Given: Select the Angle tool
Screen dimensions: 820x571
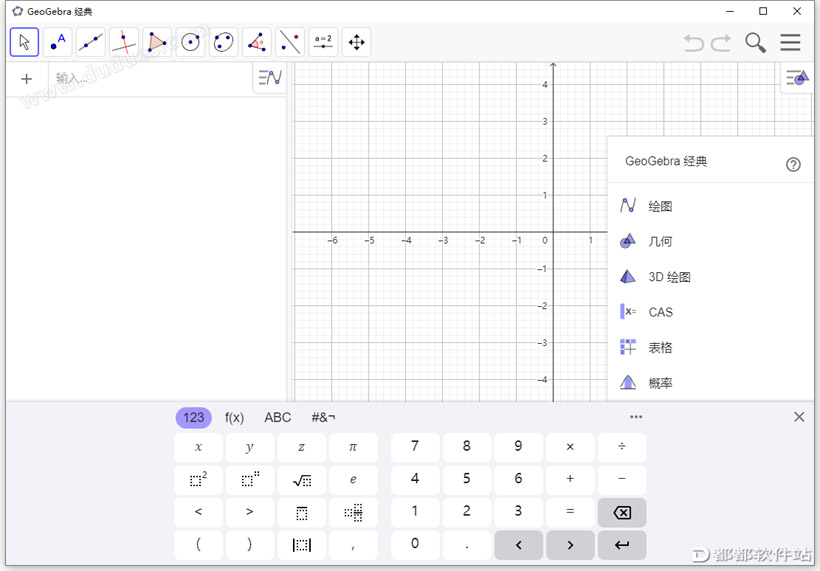Looking at the screenshot, I should pos(257,42).
